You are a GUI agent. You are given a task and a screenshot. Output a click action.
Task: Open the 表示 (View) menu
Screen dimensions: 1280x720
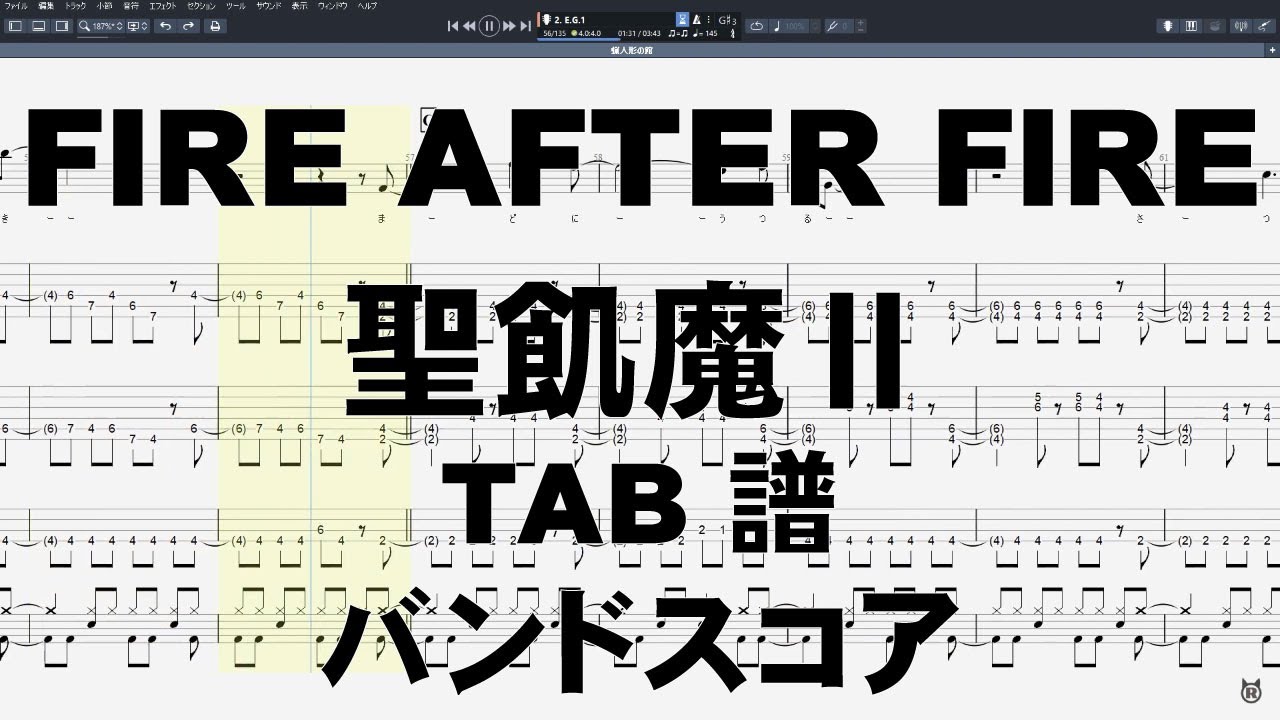pos(299,6)
